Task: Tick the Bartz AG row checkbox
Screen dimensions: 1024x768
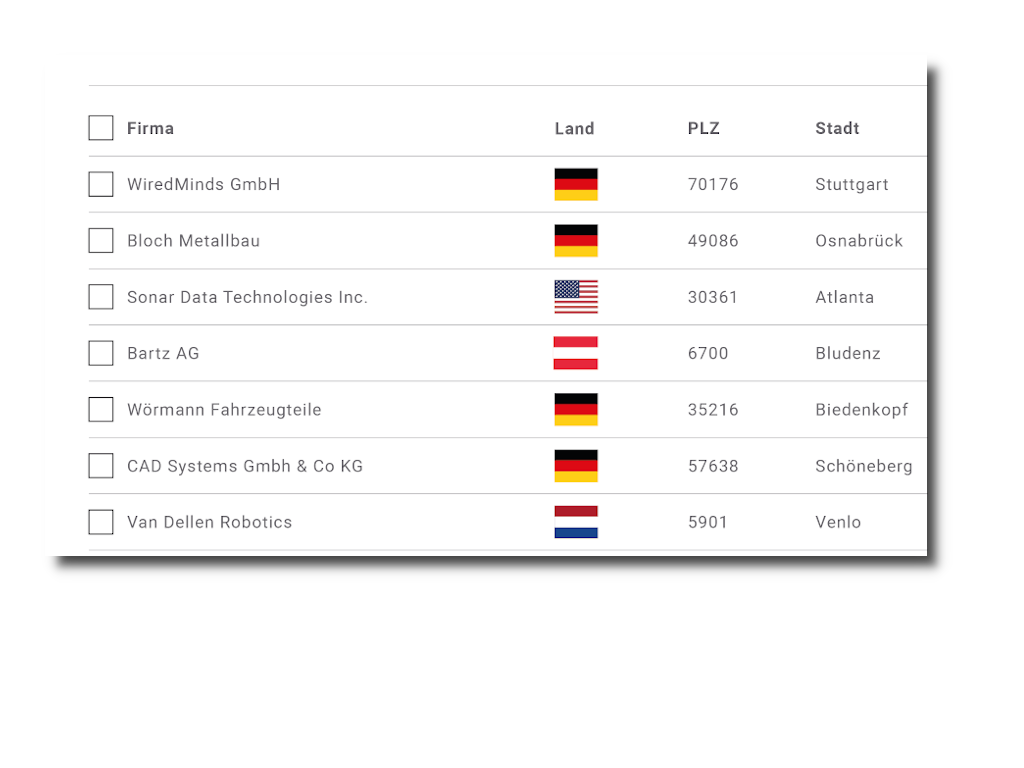Action: 101,353
